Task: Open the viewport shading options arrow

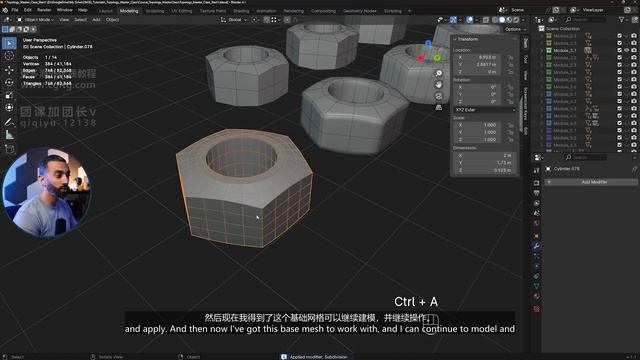Action: click(523, 20)
